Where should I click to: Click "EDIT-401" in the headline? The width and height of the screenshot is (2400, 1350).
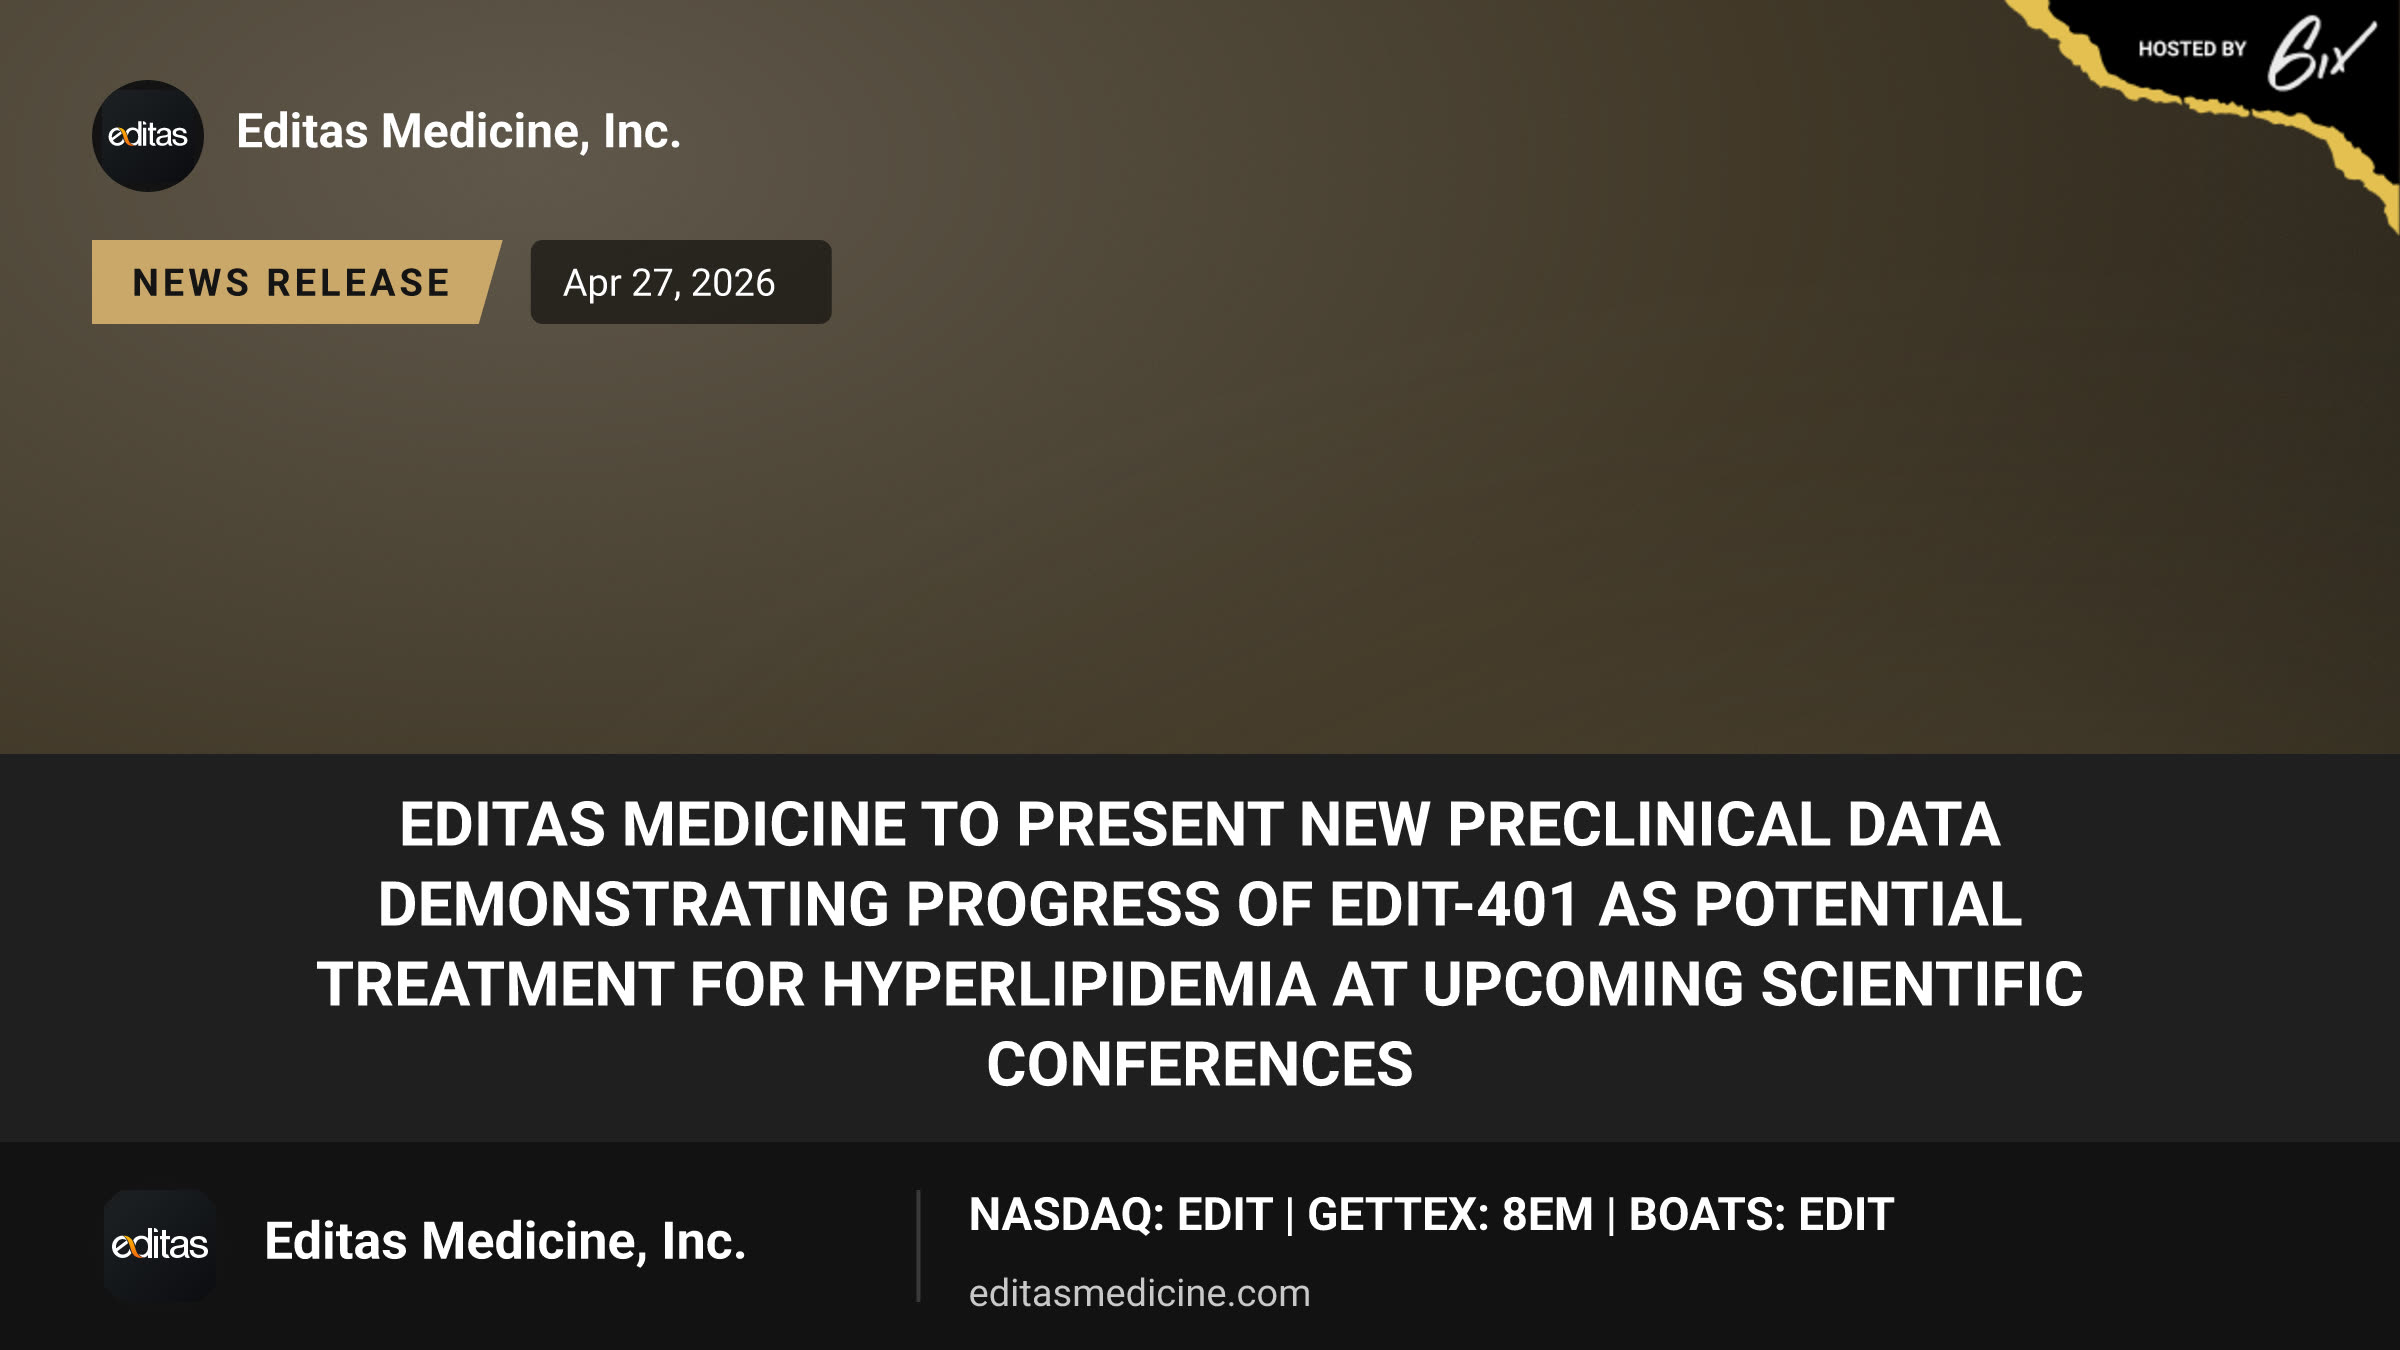click(1454, 904)
